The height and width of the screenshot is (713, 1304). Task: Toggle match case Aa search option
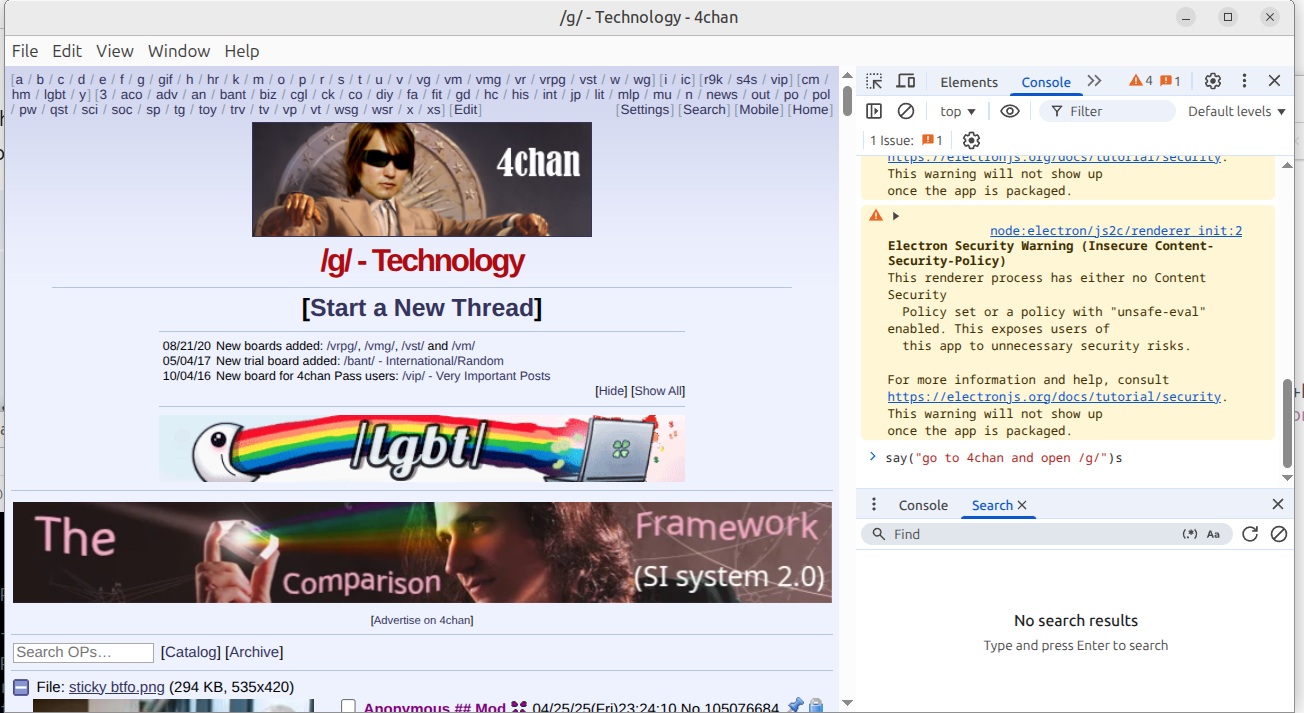(1213, 534)
